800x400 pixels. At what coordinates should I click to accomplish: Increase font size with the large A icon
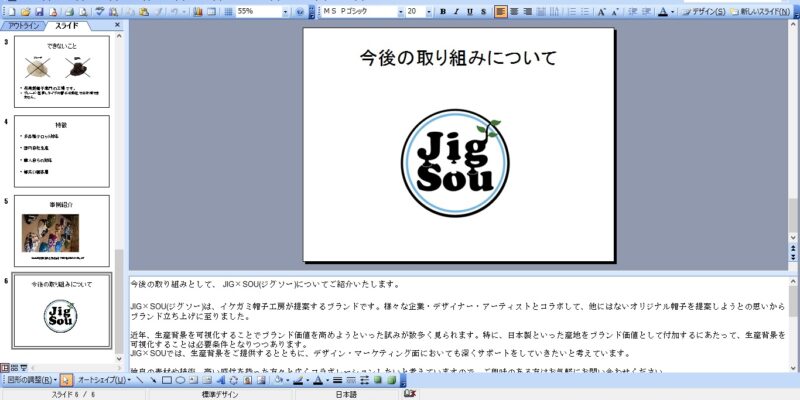[602, 12]
